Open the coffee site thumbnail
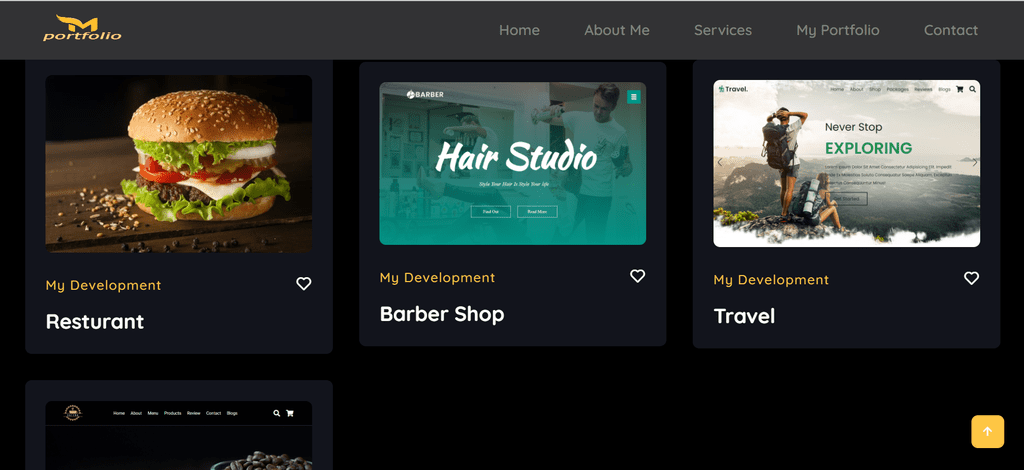Image resolution: width=1024 pixels, height=470 pixels. [178, 435]
